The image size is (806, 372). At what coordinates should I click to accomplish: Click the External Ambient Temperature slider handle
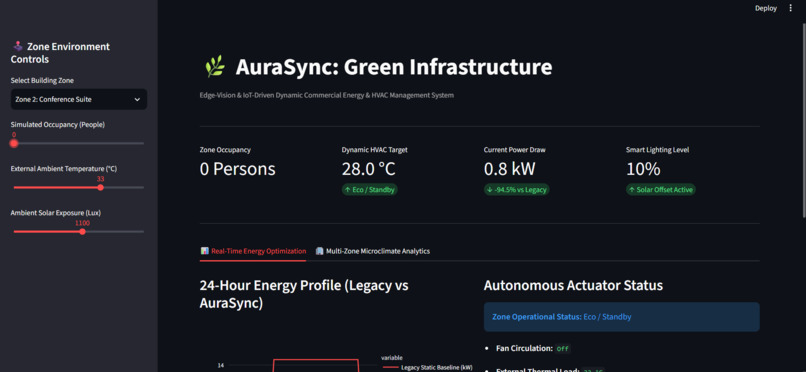click(100, 188)
